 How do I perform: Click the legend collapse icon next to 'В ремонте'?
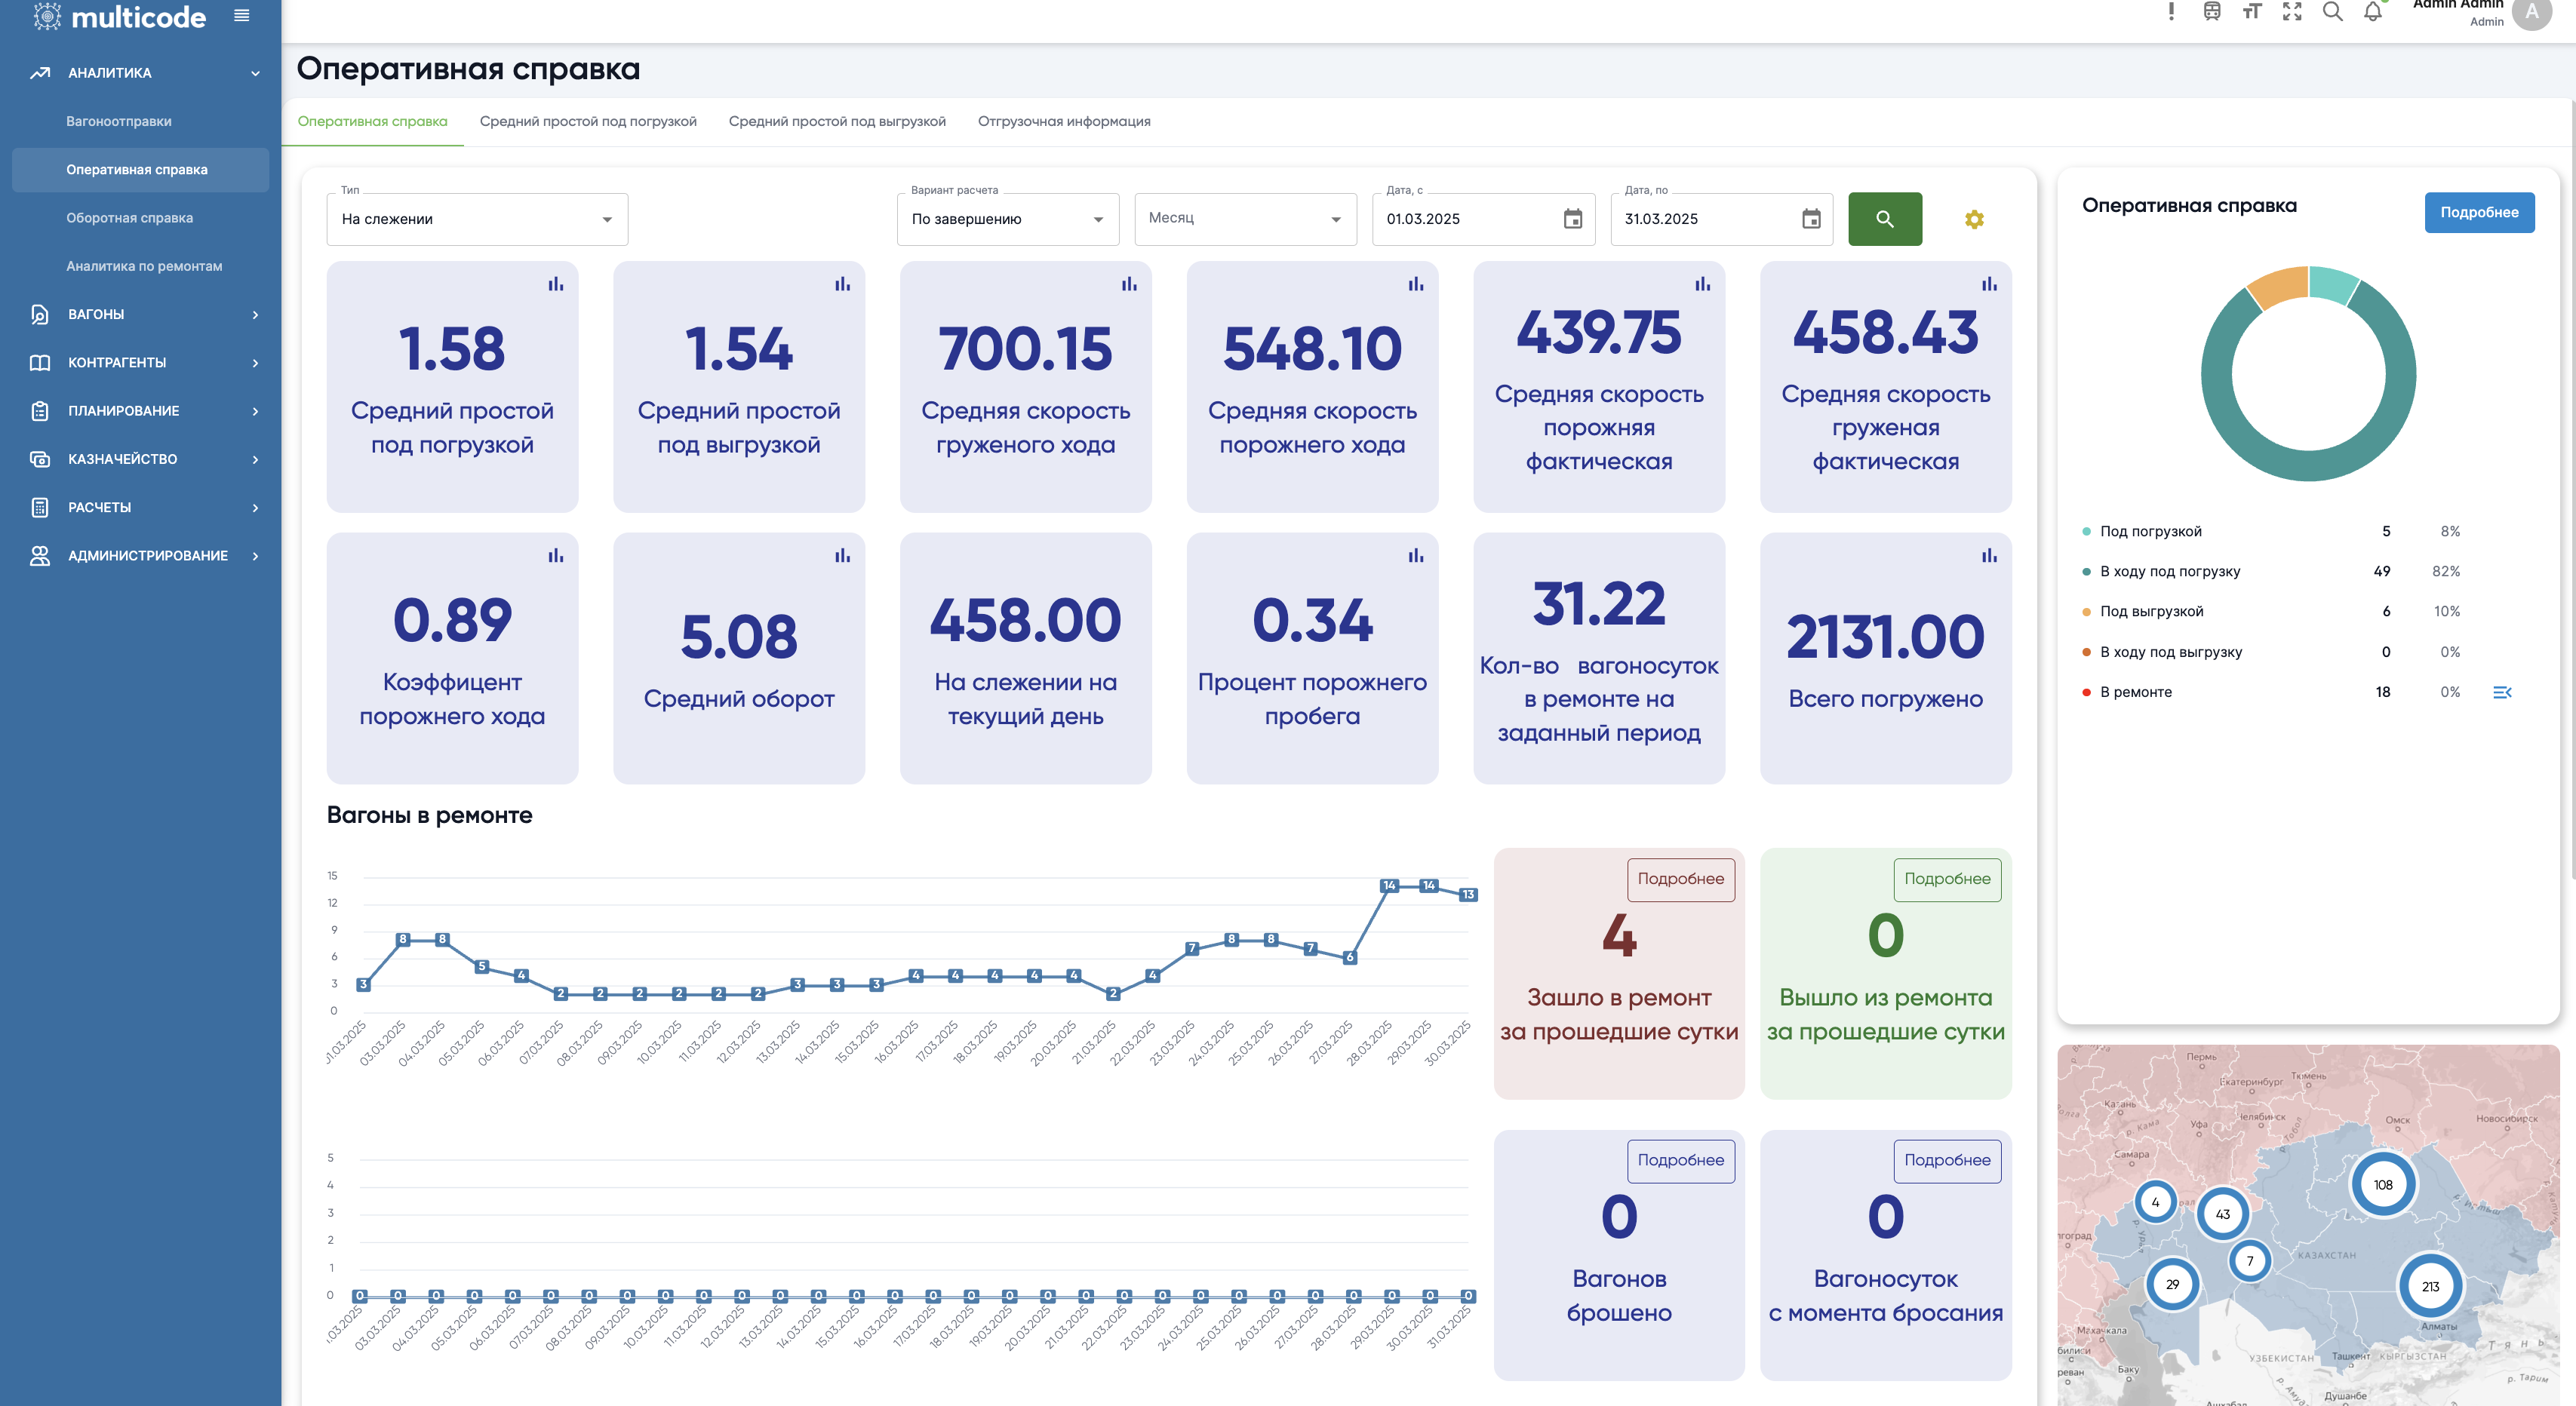[2501, 692]
